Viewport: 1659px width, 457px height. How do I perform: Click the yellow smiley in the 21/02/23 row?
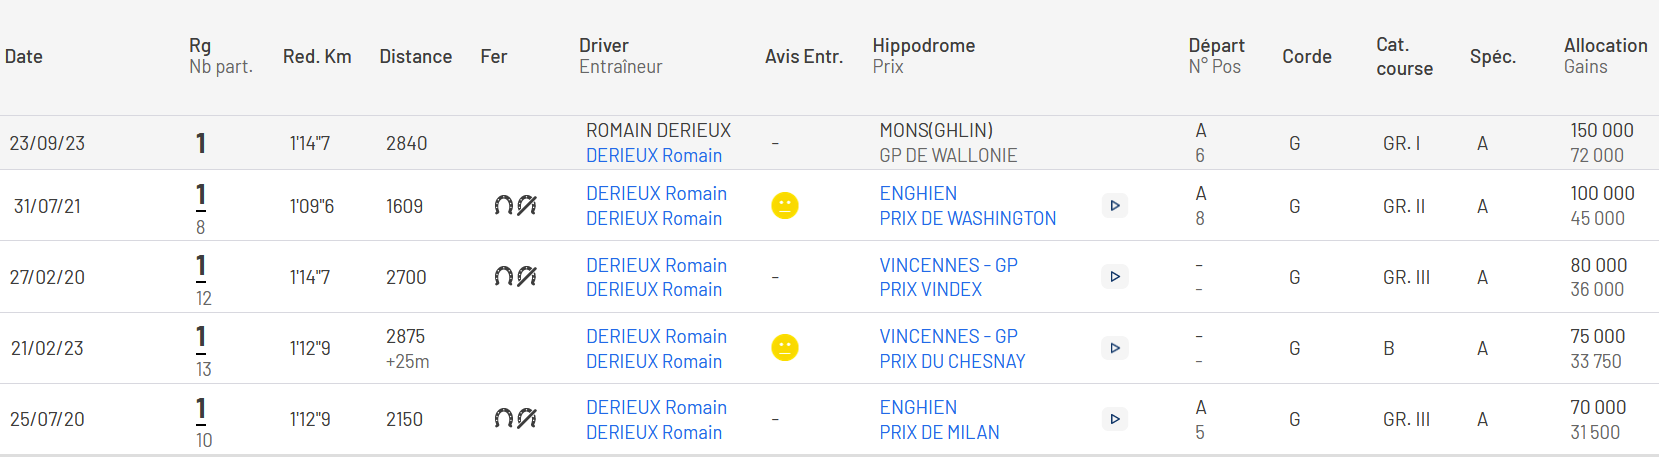[785, 348]
